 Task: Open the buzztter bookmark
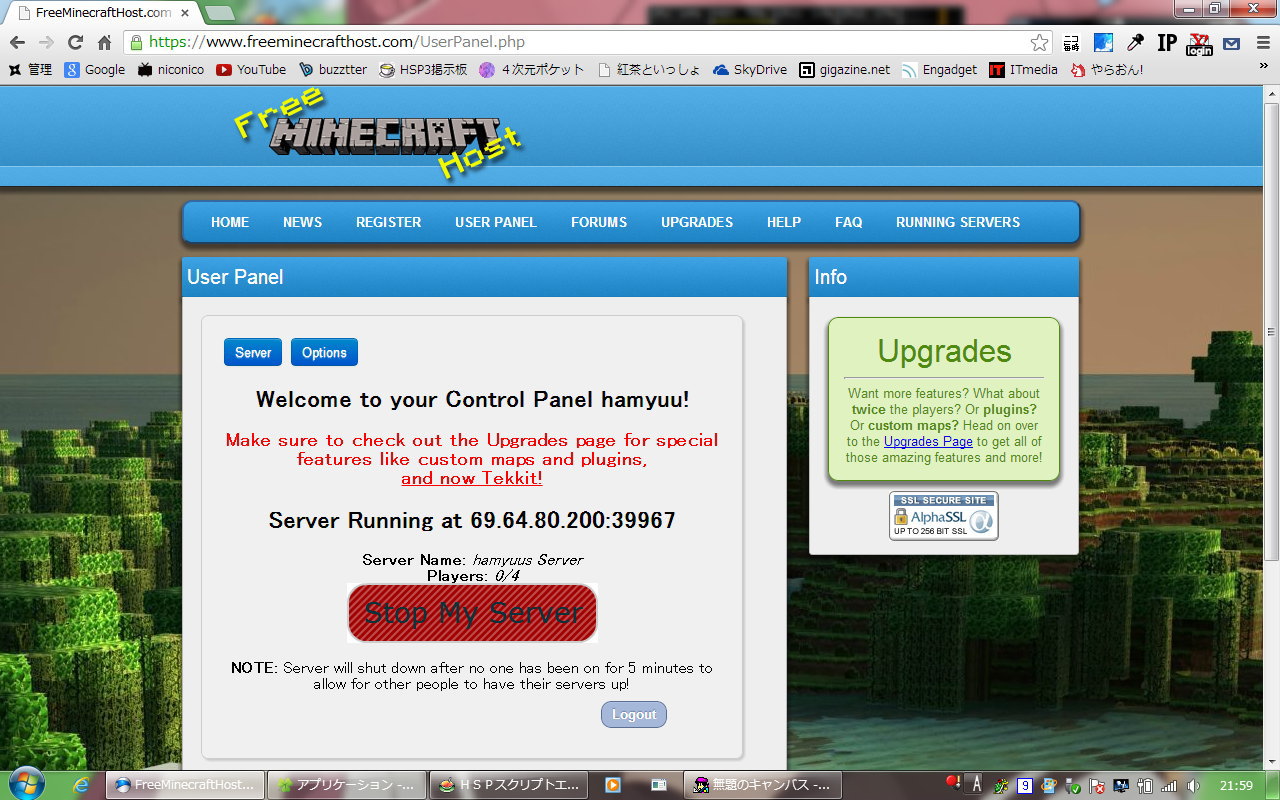click(x=333, y=70)
